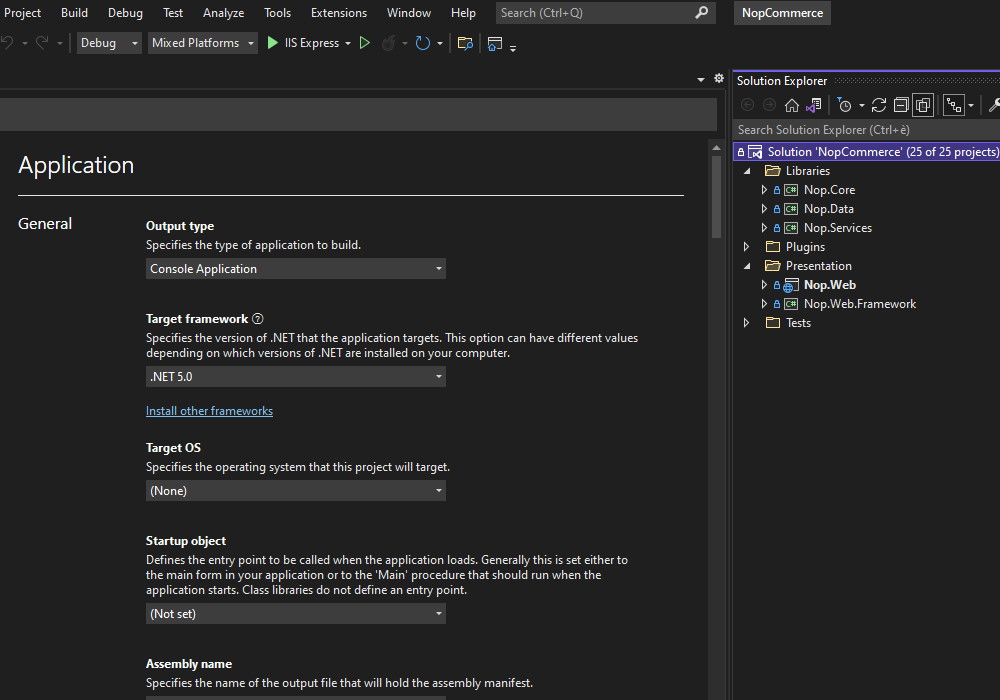Click Collapse All icon in Solution Explorer
This screenshot has width=1000, height=700.
901,105
